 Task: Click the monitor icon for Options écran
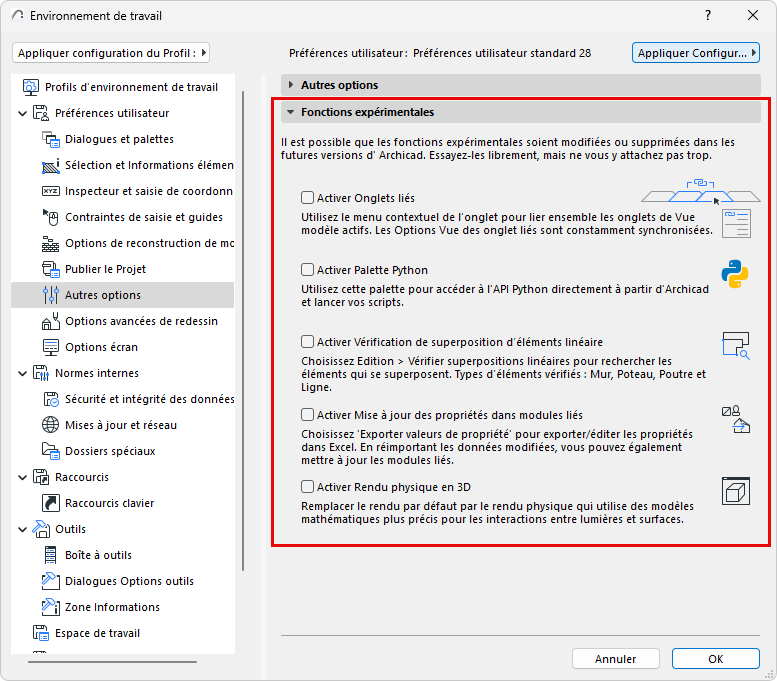coord(51,347)
